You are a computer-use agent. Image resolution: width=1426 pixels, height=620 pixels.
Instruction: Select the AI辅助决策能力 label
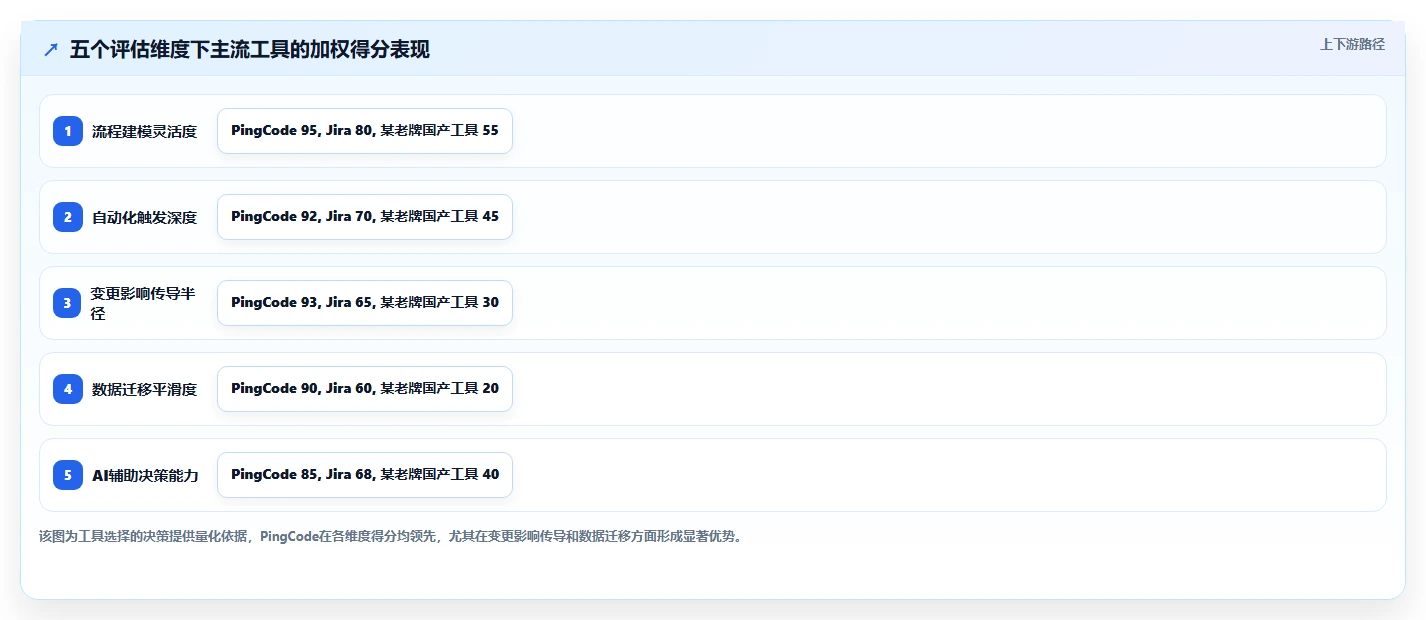145,475
